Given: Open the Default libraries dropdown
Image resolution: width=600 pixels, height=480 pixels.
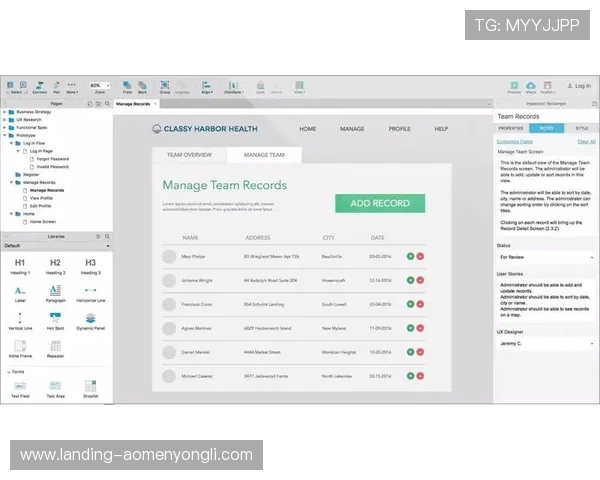Looking at the screenshot, I should click(x=56, y=245).
